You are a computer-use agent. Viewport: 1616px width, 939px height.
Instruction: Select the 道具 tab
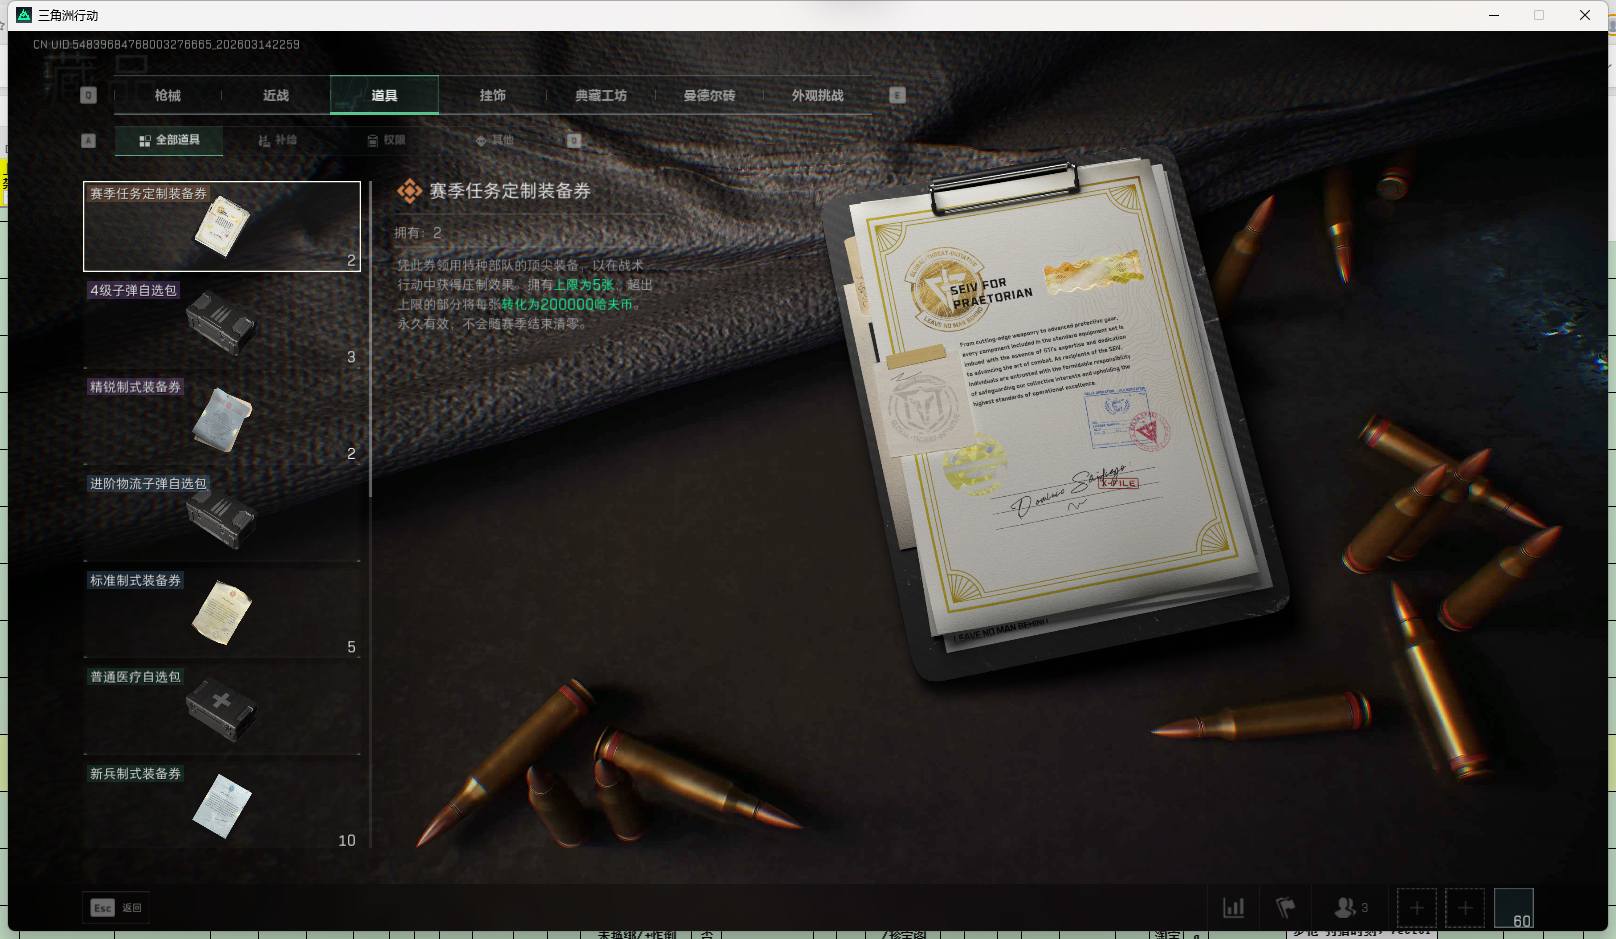click(x=384, y=95)
